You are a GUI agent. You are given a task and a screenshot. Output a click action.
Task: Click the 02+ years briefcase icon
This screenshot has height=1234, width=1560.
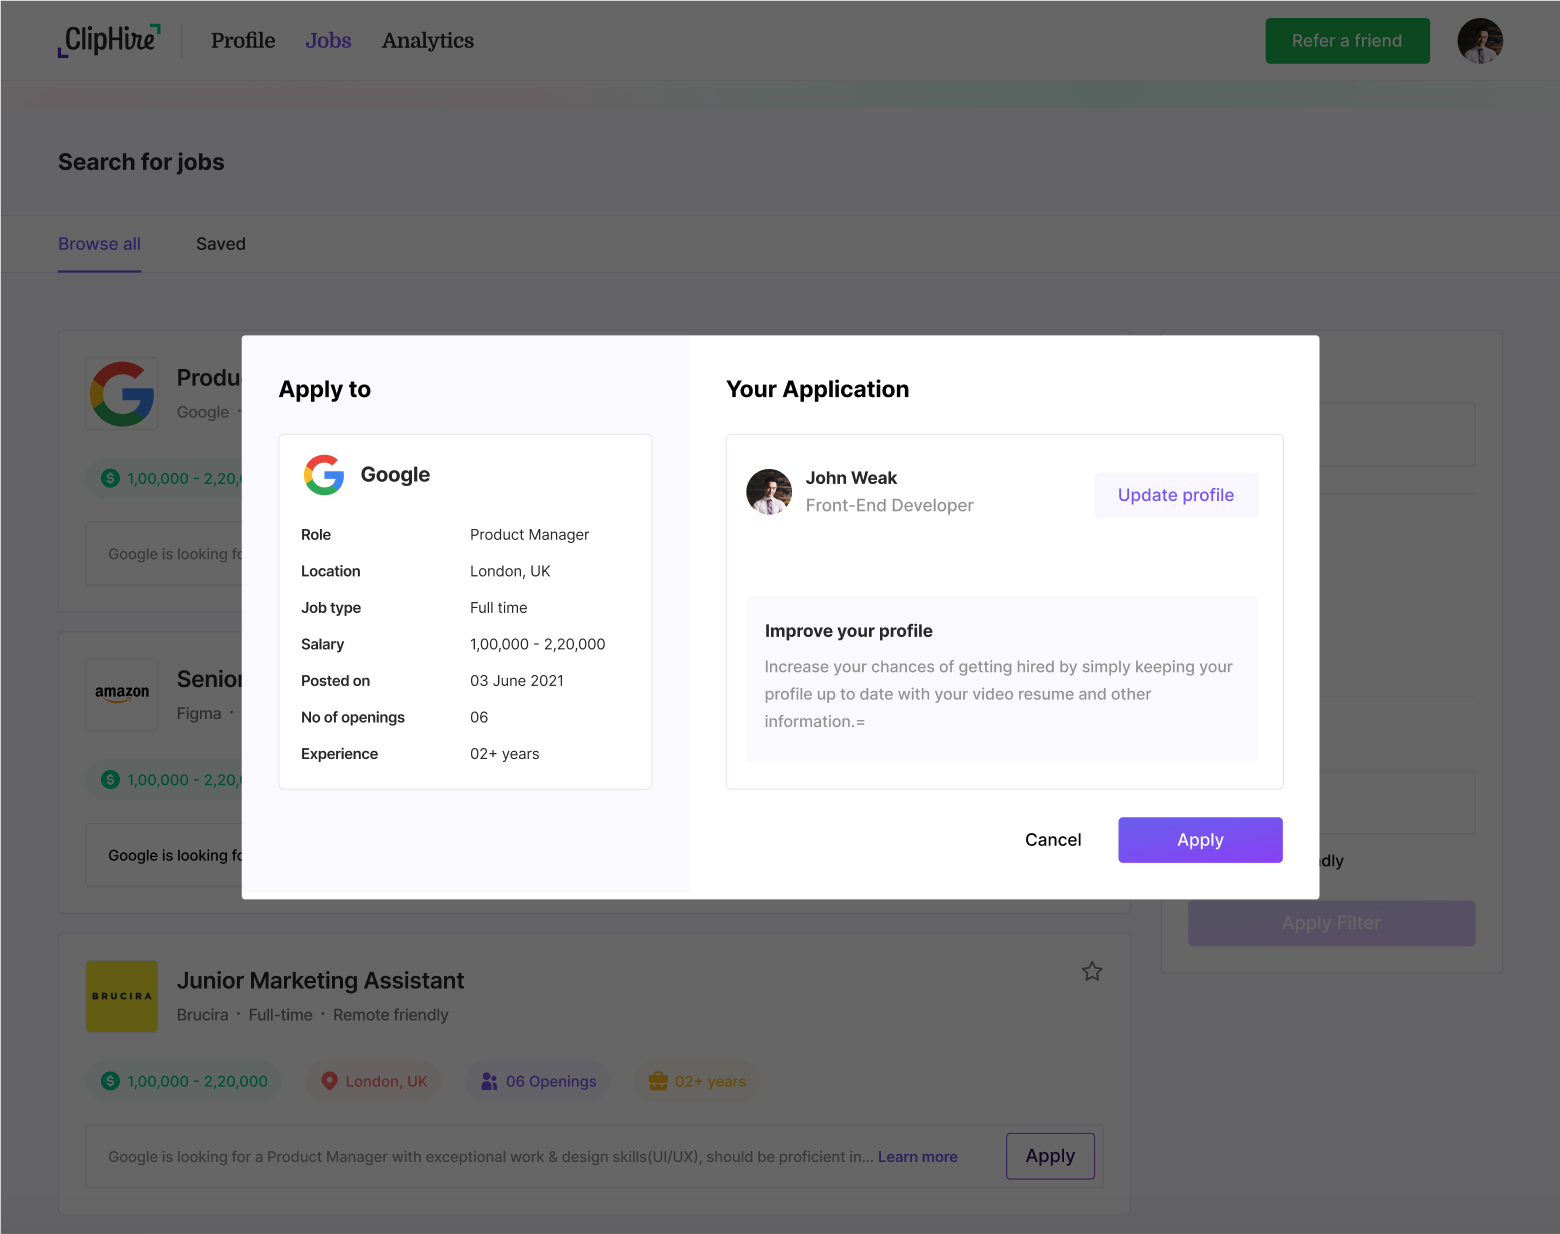(x=658, y=1081)
